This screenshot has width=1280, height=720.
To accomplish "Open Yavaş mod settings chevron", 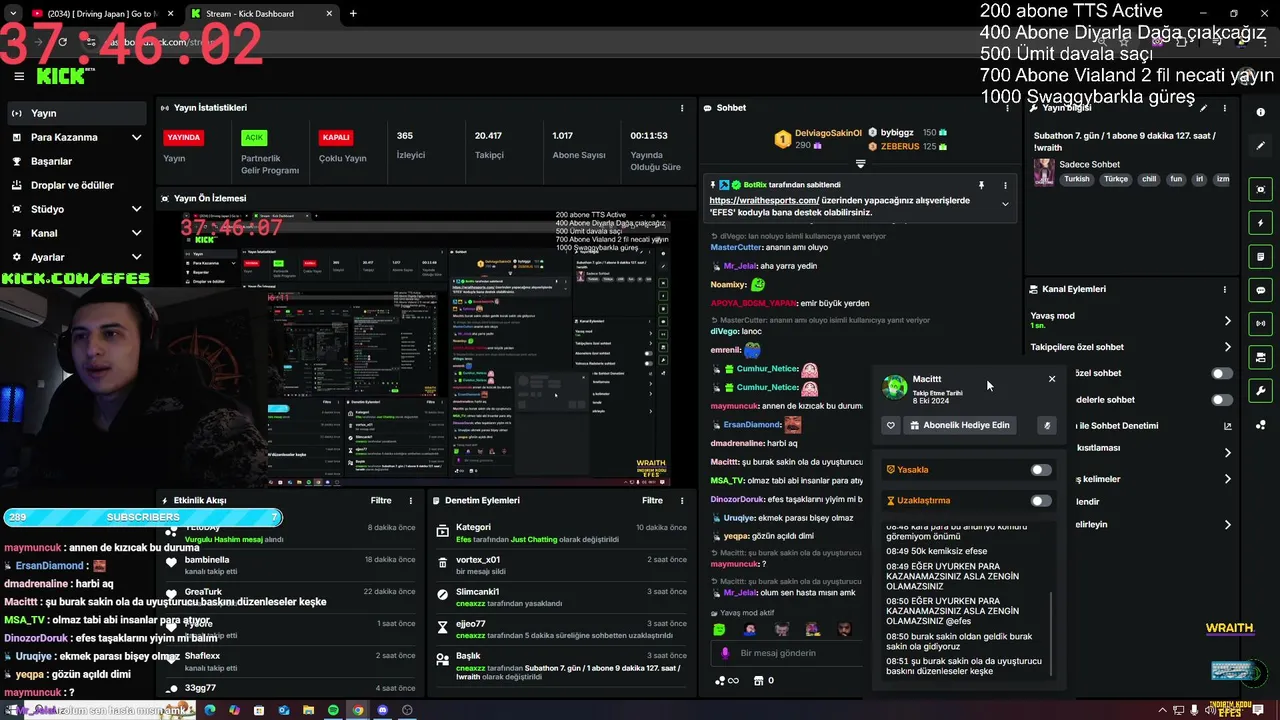I will [x=1227, y=321].
